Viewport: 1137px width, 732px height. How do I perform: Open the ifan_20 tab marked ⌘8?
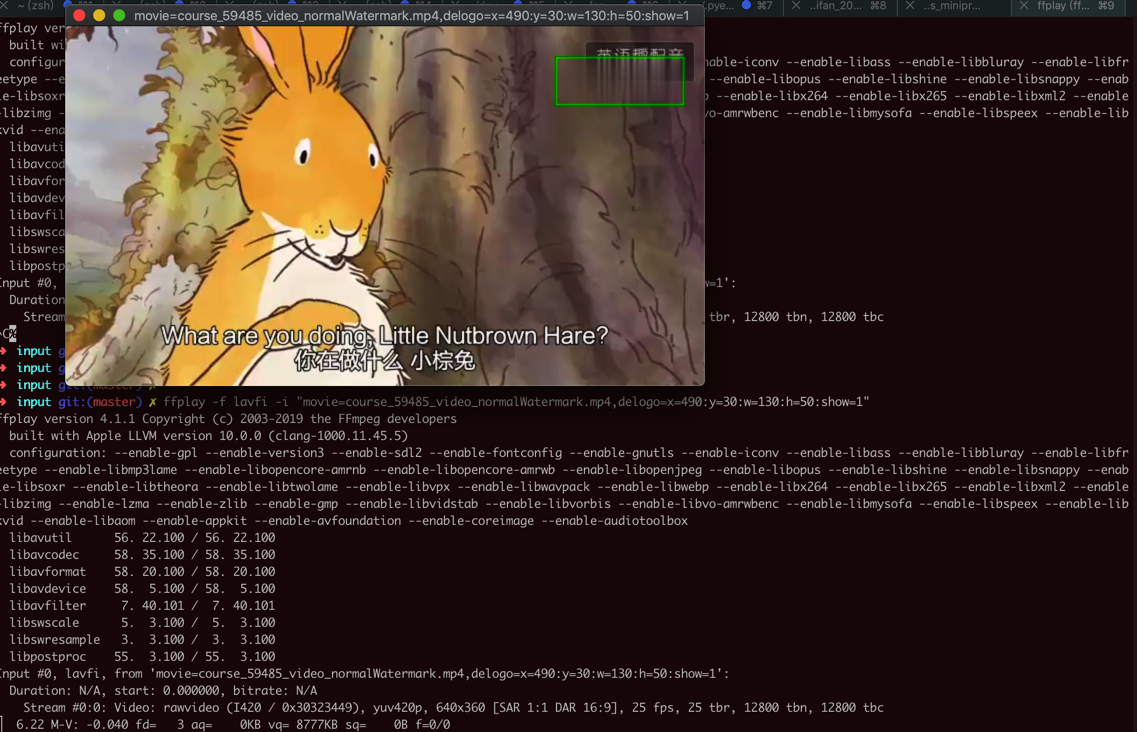(x=847, y=6)
